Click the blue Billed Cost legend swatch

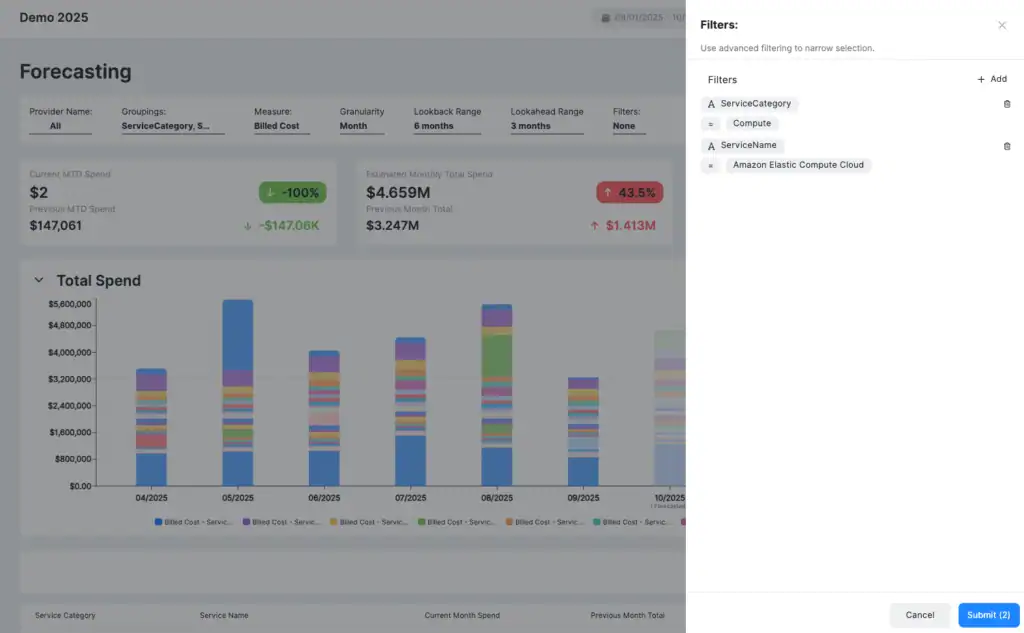[x=159, y=522]
